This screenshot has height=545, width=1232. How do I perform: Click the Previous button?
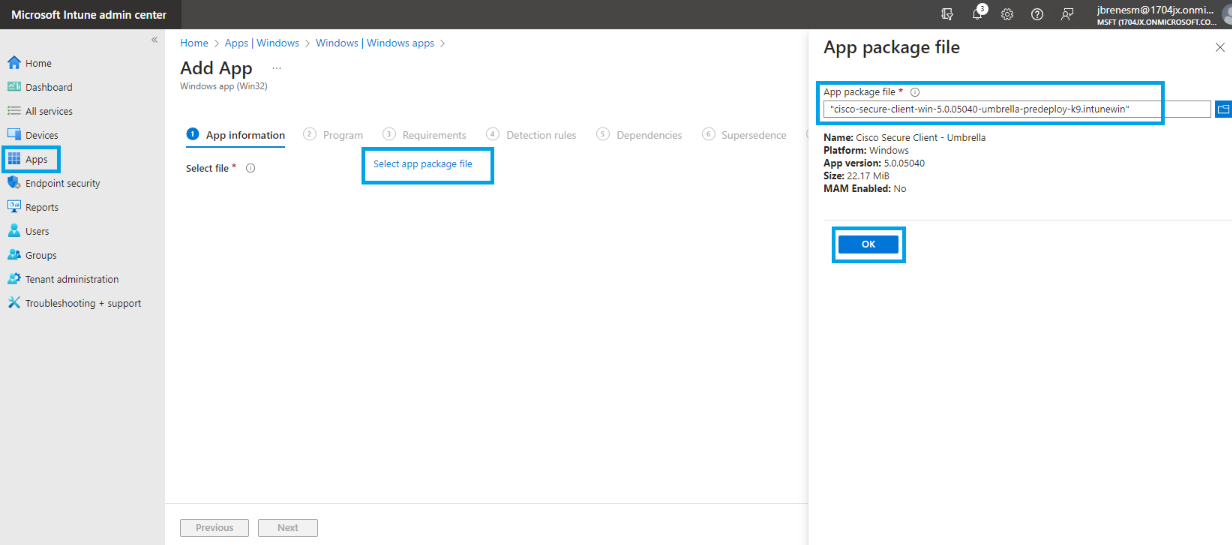(x=215, y=528)
